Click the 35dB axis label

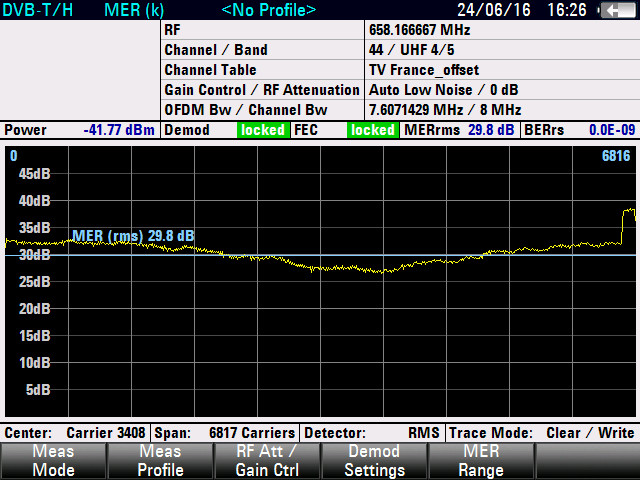tap(34, 228)
